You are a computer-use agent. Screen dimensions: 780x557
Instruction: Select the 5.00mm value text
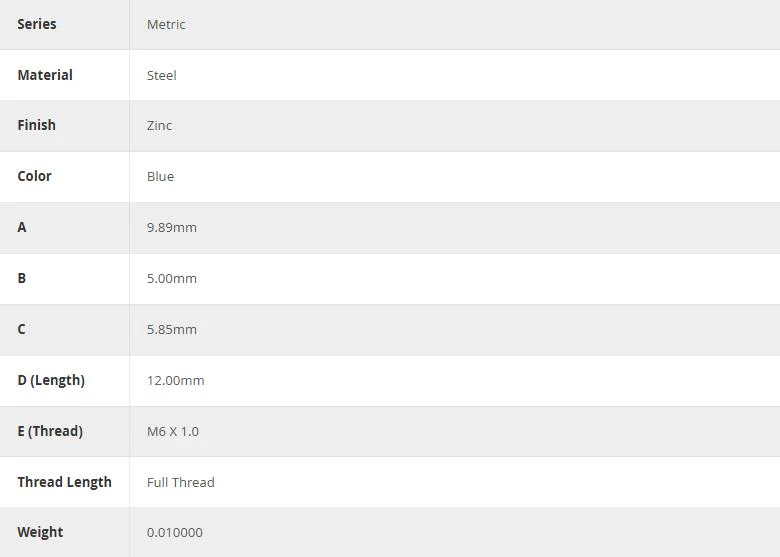click(x=172, y=278)
